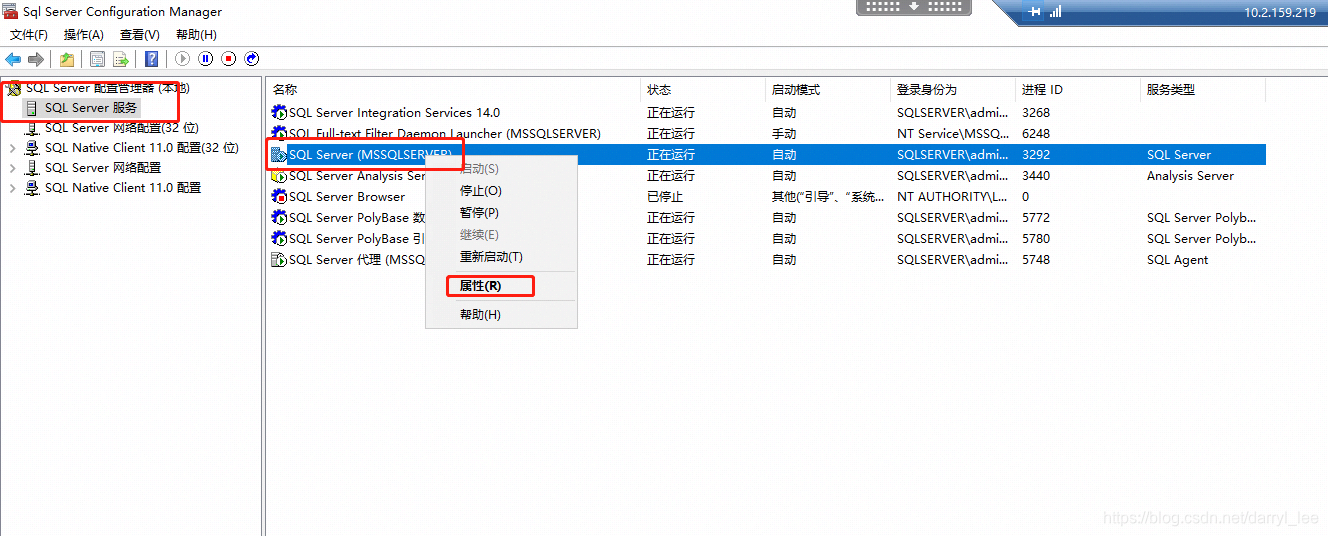Click the 手动 startup mode cell
The height and width of the screenshot is (536, 1328).
784,134
